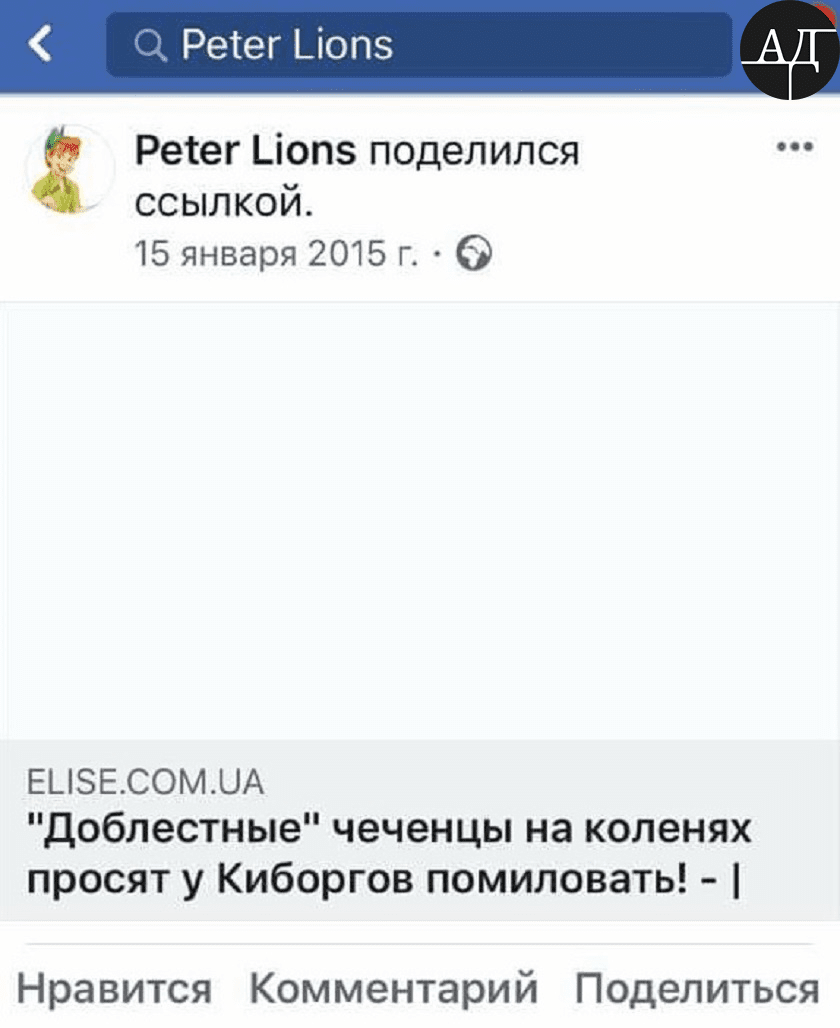Screen dimensions: 840x1028
Task: Open the blank link preview image
Action: [420, 520]
